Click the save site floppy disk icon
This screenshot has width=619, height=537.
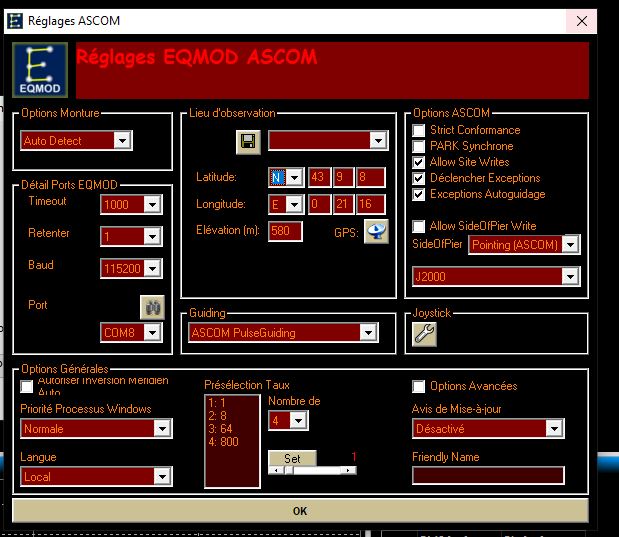point(248,141)
